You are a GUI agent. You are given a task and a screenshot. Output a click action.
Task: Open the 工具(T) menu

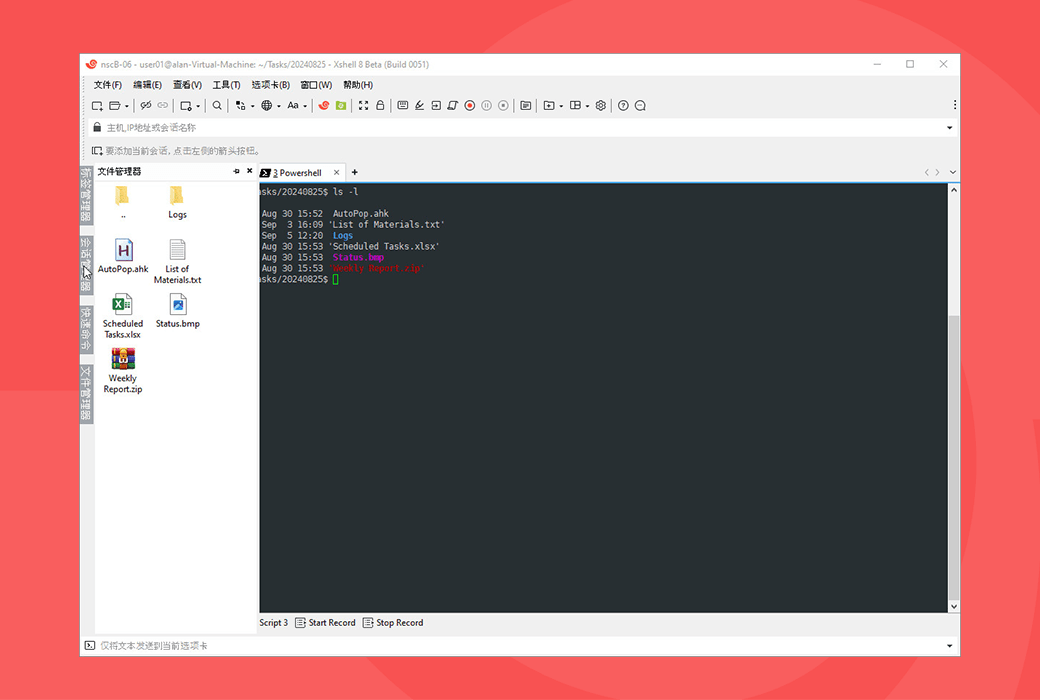(226, 85)
